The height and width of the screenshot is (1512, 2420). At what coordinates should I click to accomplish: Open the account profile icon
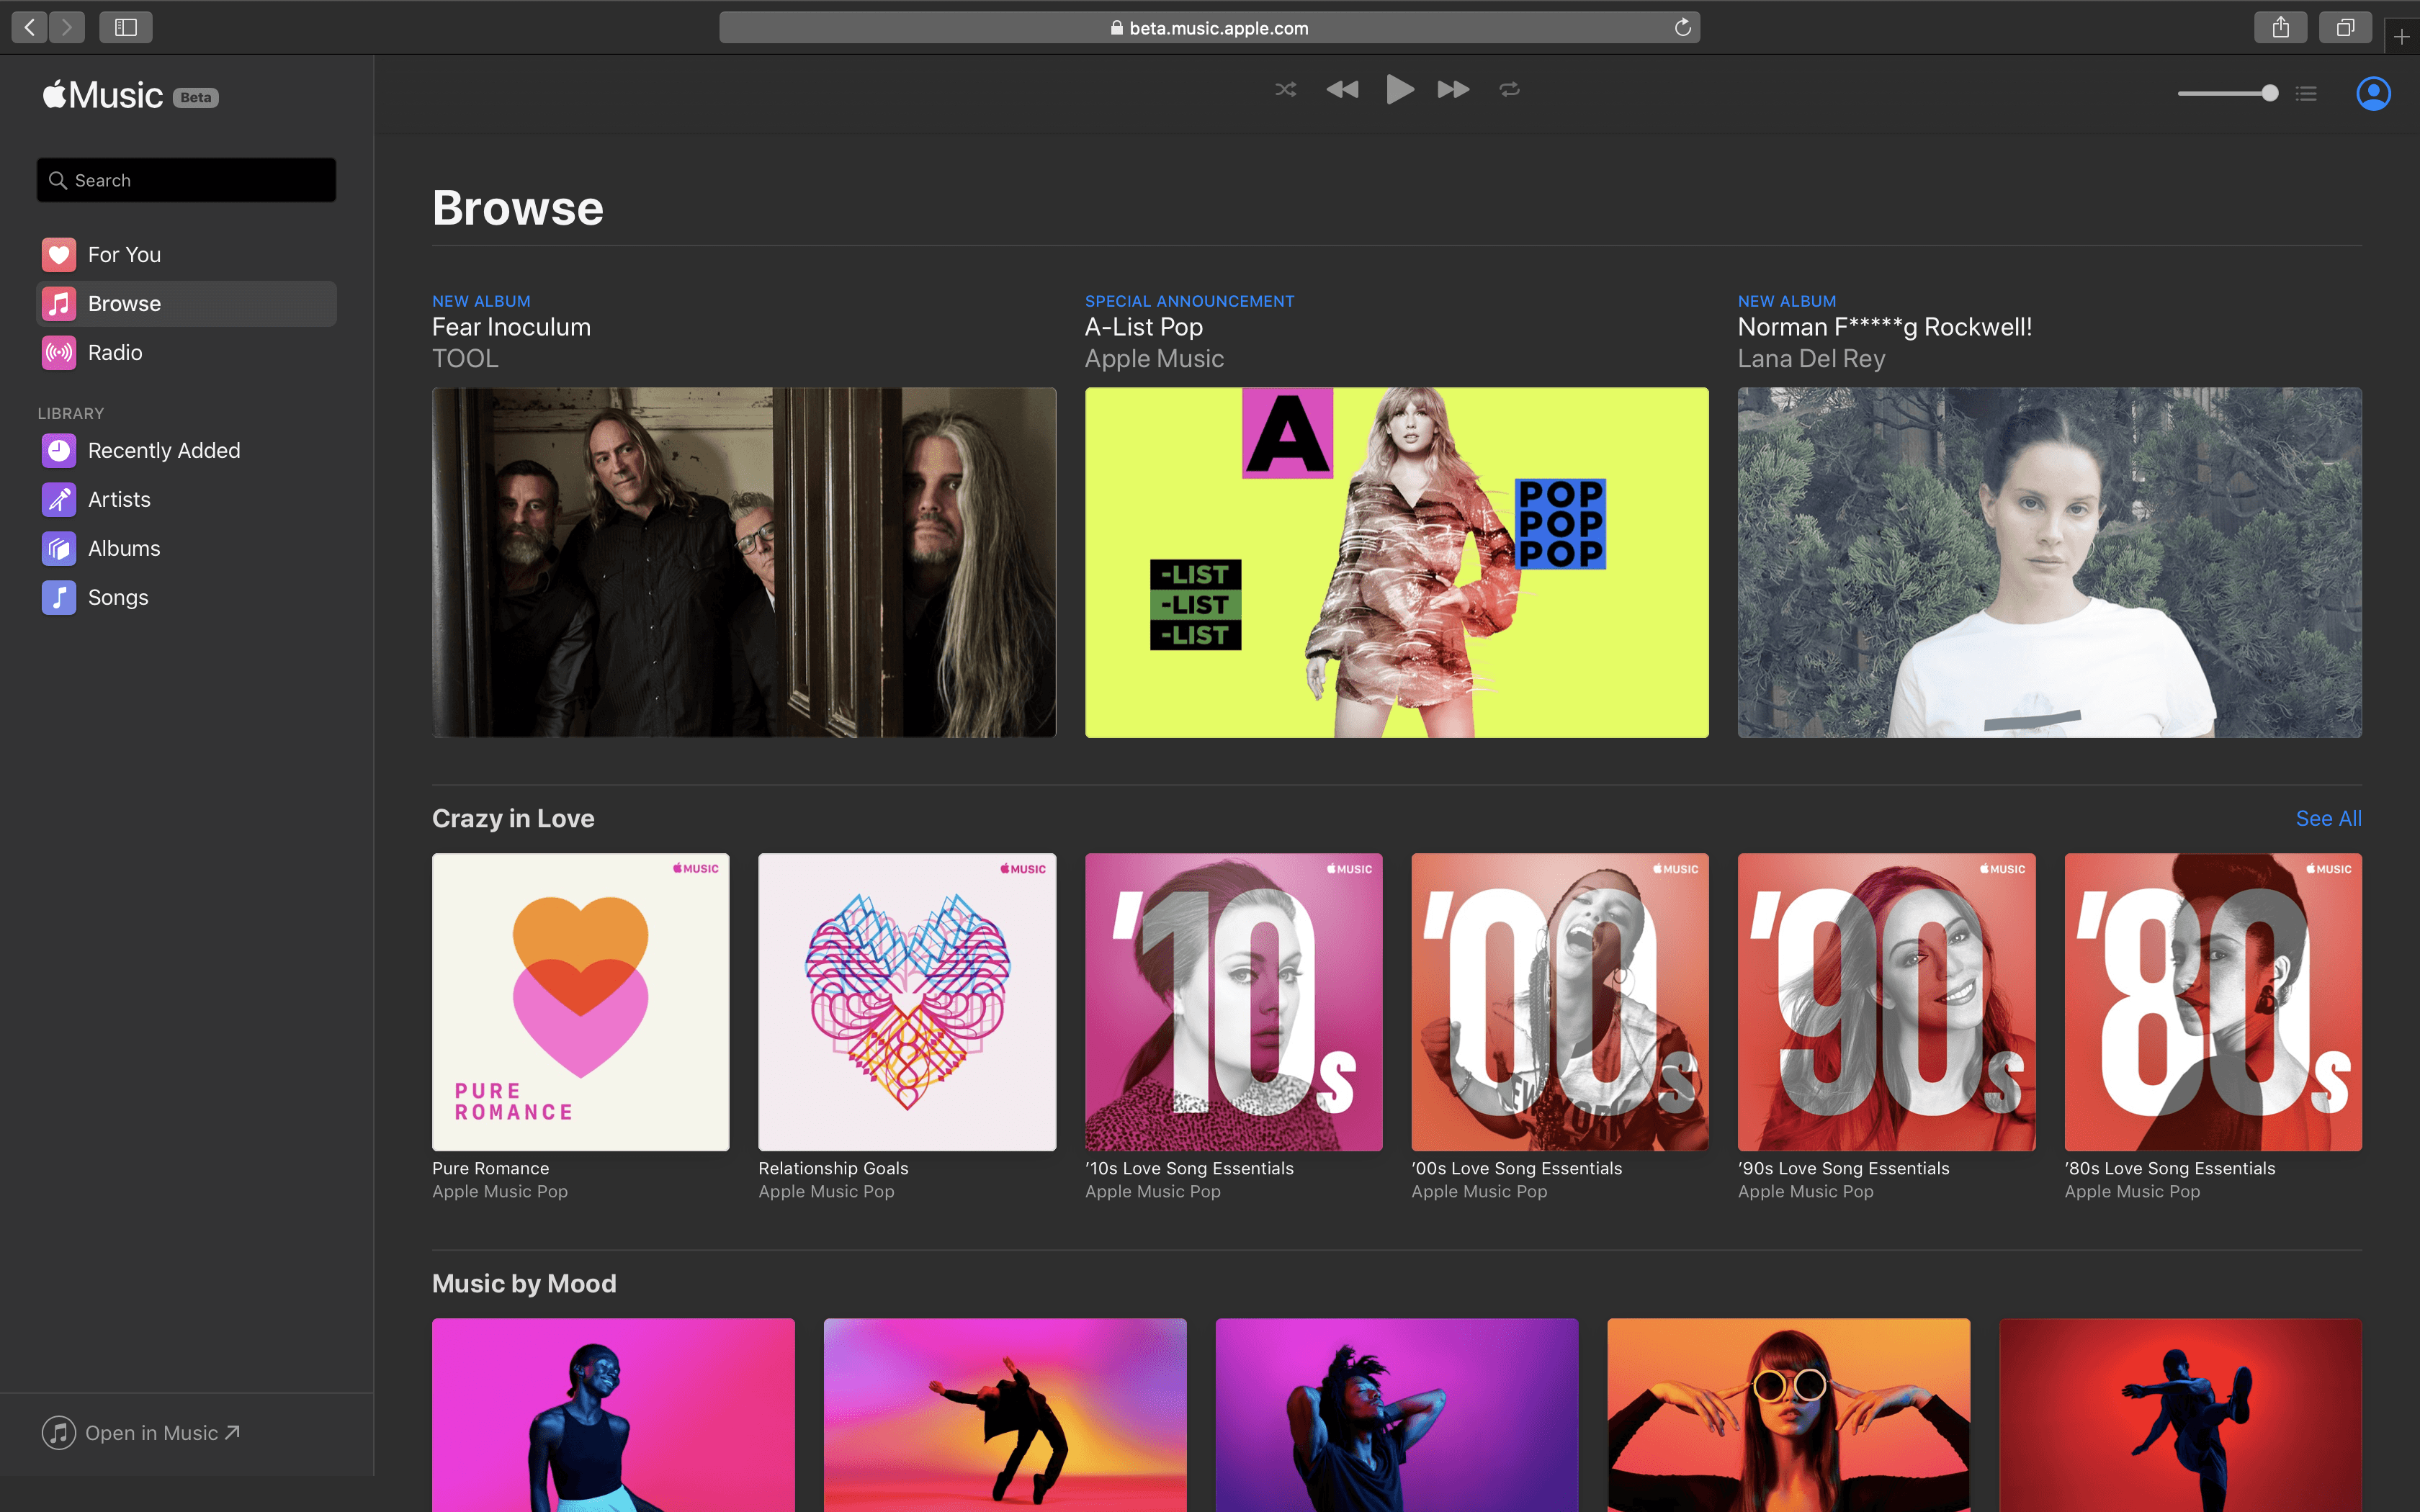(x=2373, y=93)
